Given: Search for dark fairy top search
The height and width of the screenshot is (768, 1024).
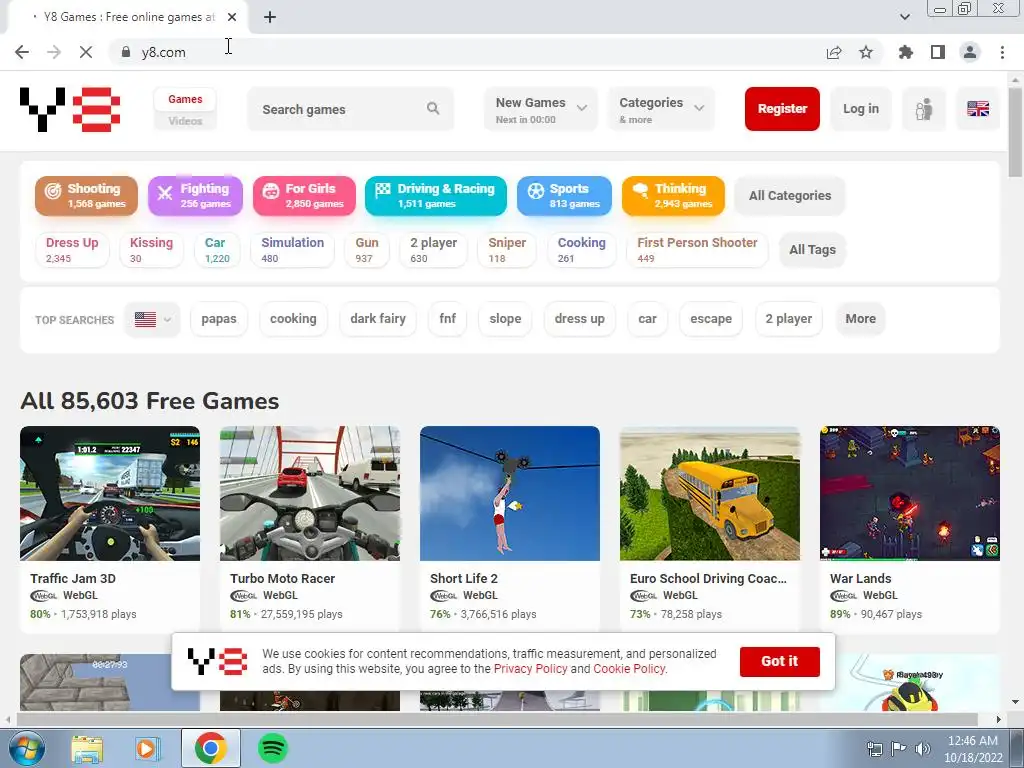Looking at the screenshot, I should tap(377, 319).
